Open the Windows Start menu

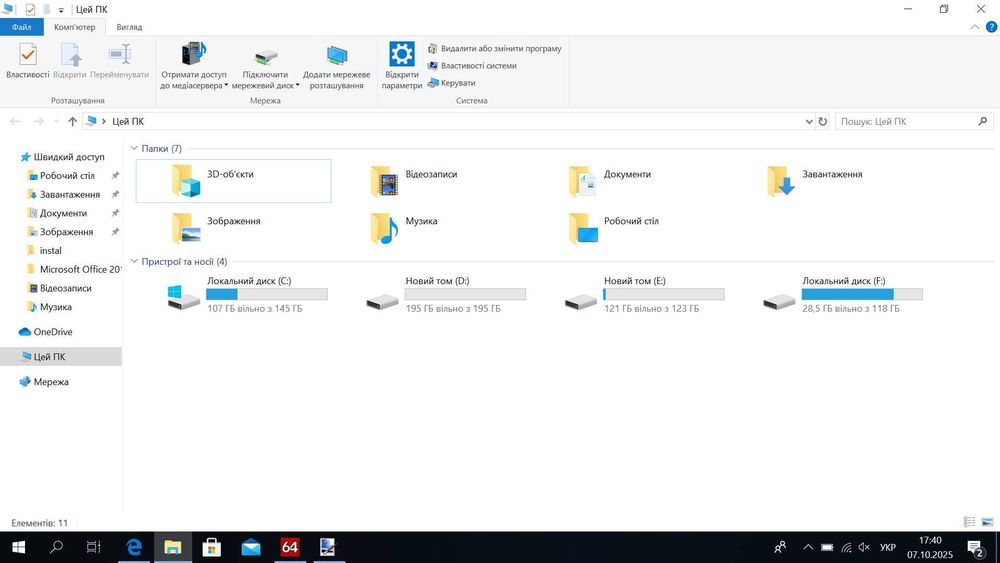[x=18, y=547]
